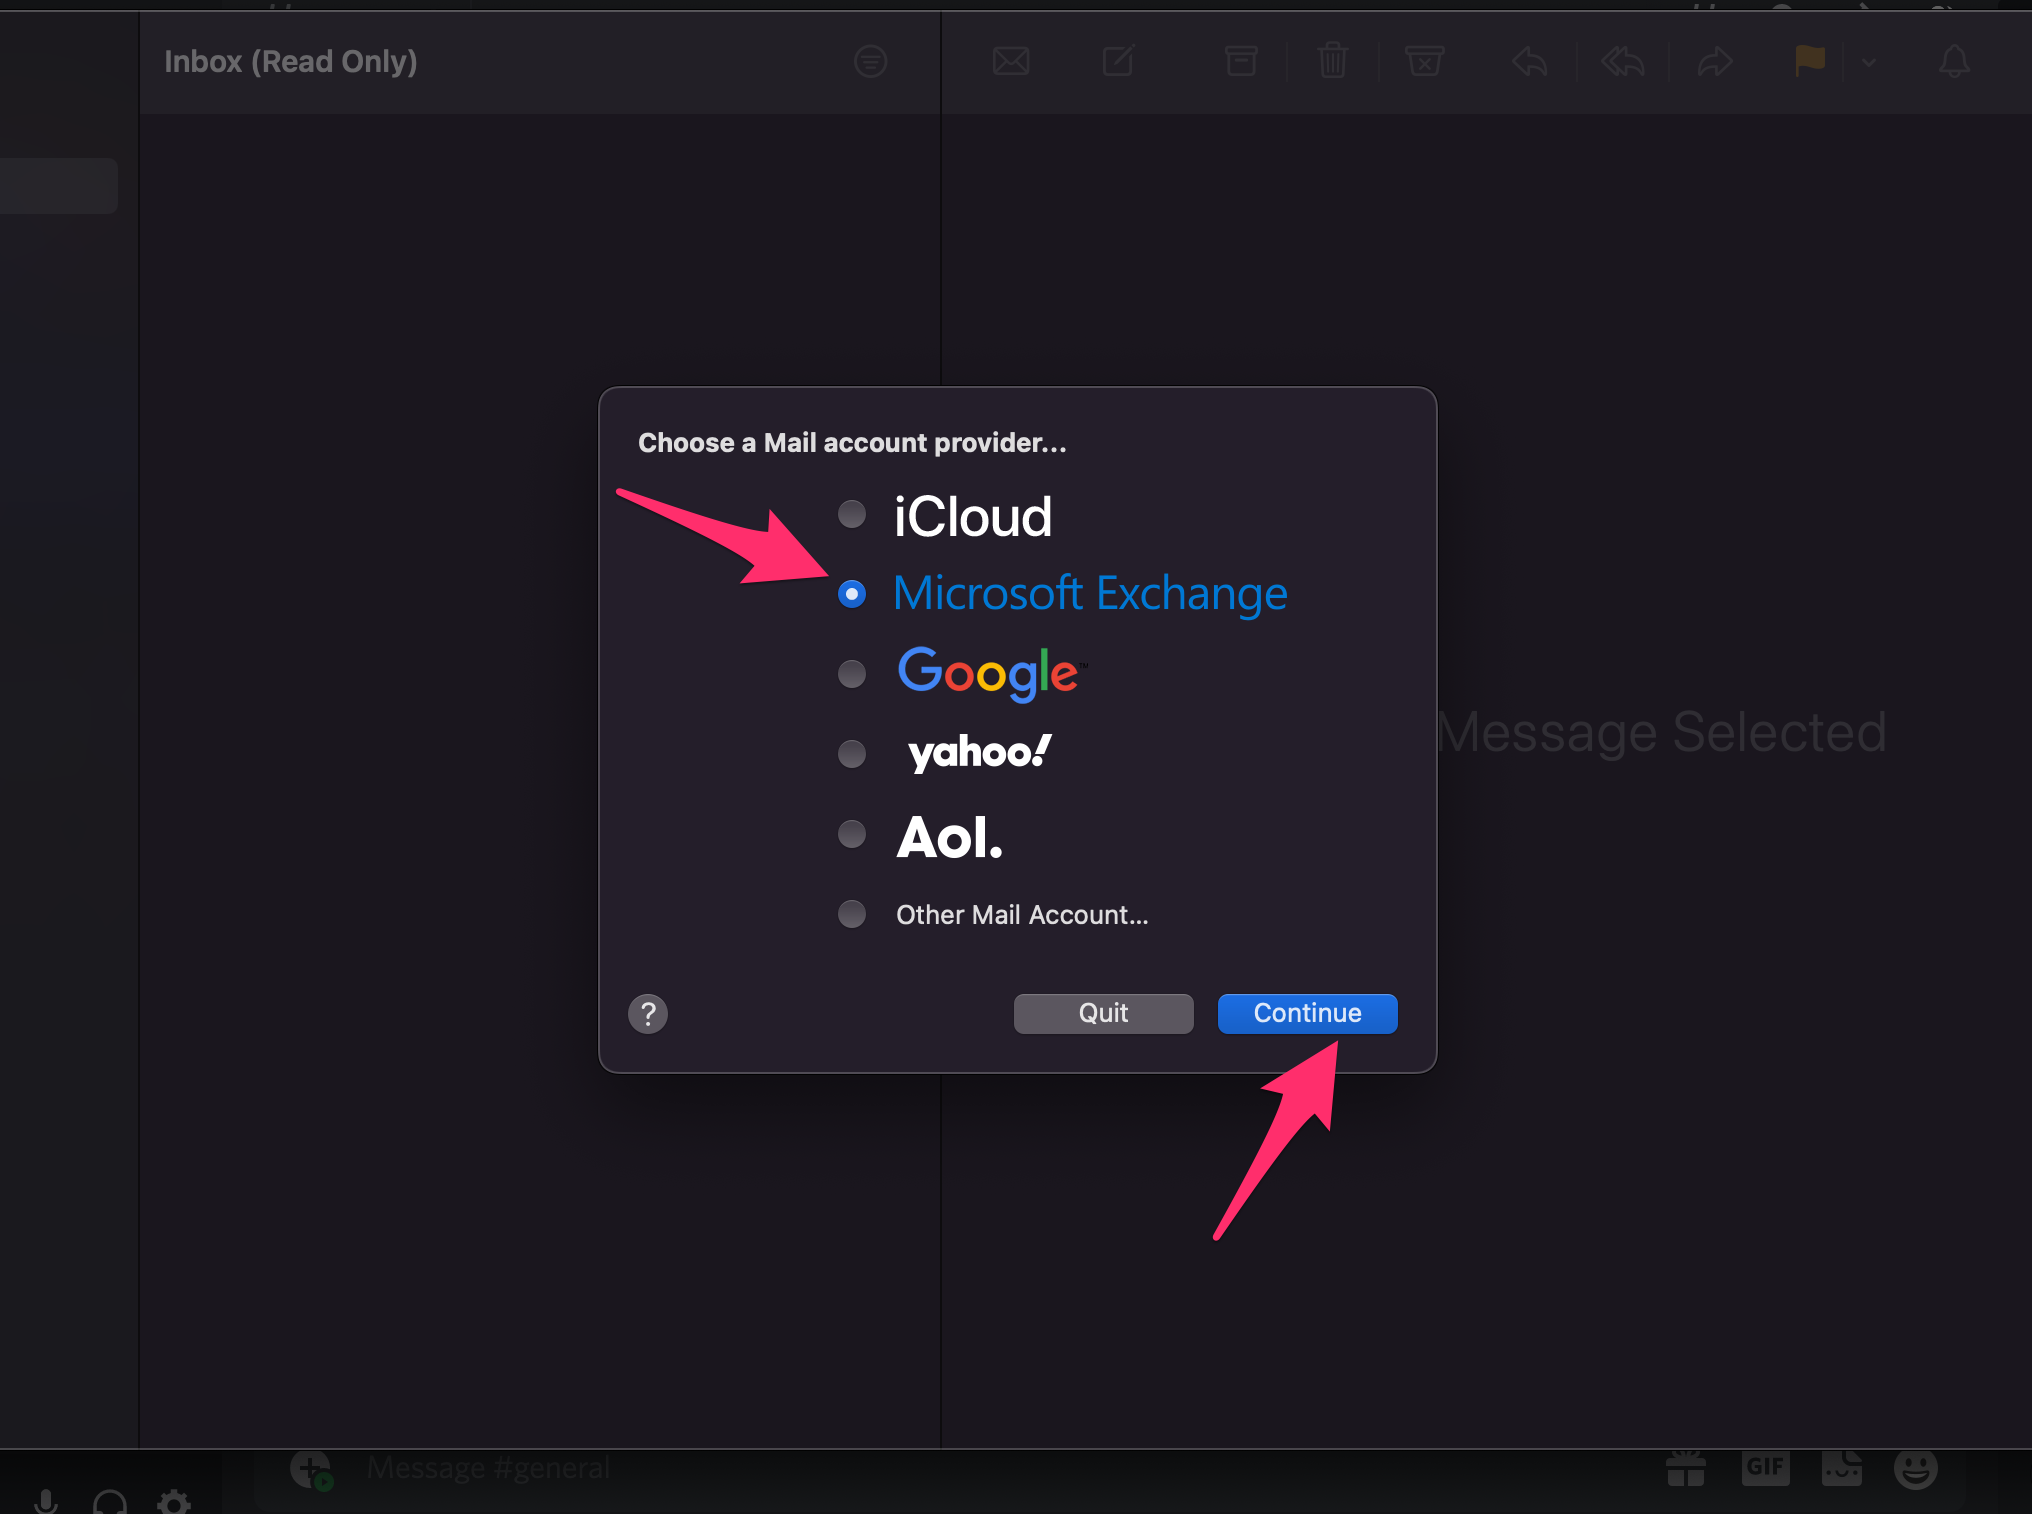The width and height of the screenshot is (2032, 1514).
Task: Click the Continue button
Action: click(1307, 1013)
